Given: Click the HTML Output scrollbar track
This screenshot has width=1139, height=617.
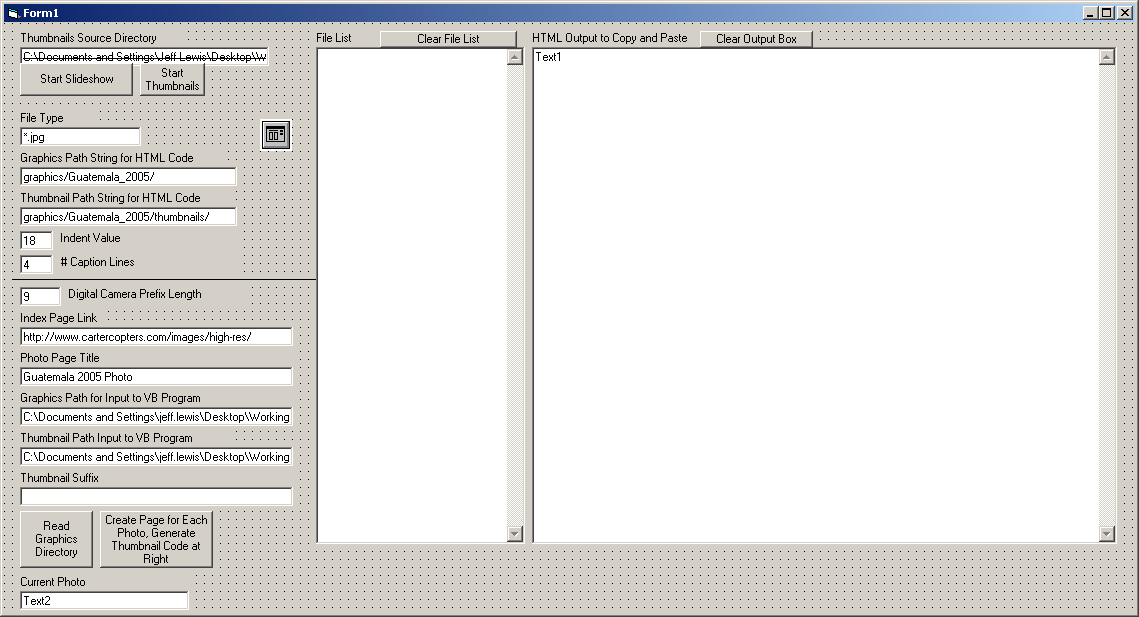Looking at the screenshot, I should point(1107,295).
